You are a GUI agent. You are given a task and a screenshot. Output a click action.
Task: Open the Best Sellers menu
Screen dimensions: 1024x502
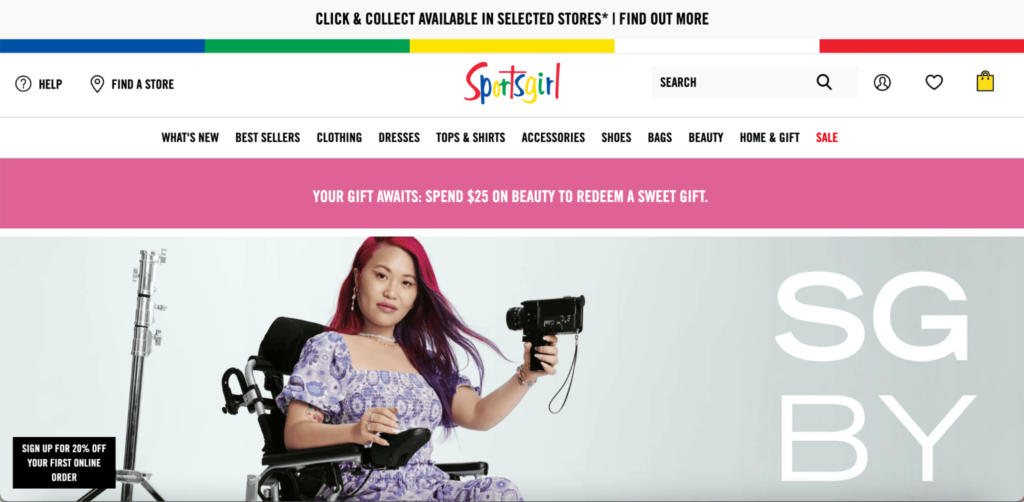[x=268, y=138]
